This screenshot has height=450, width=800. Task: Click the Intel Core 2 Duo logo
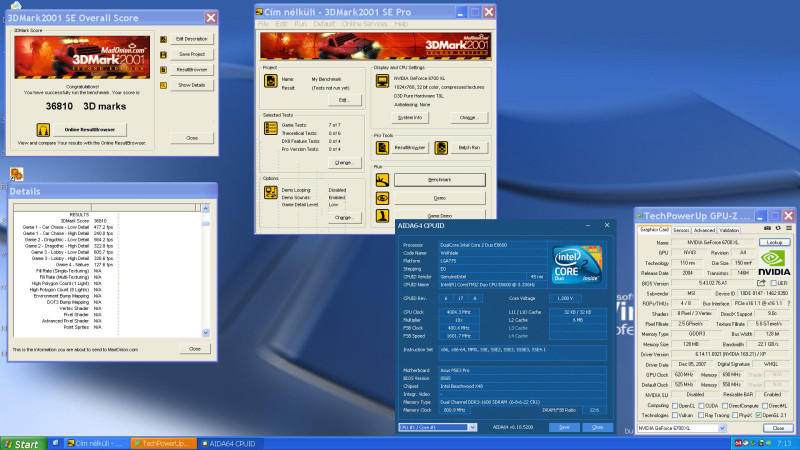[577, 264]
